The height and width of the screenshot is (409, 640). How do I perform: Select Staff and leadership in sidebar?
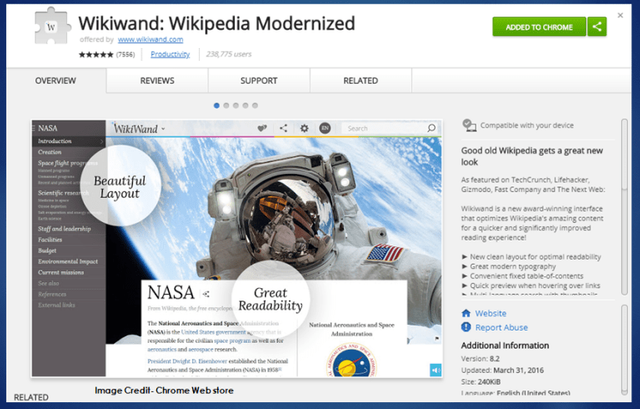pyautogui.click(x=64, y=229)
